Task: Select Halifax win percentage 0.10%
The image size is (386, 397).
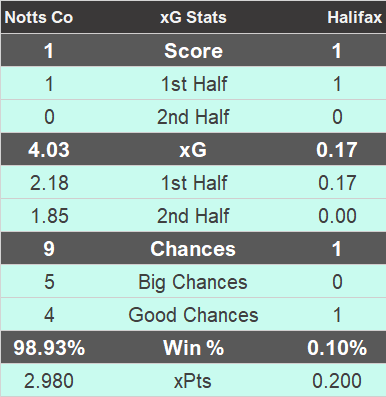Action: point(337,348)
